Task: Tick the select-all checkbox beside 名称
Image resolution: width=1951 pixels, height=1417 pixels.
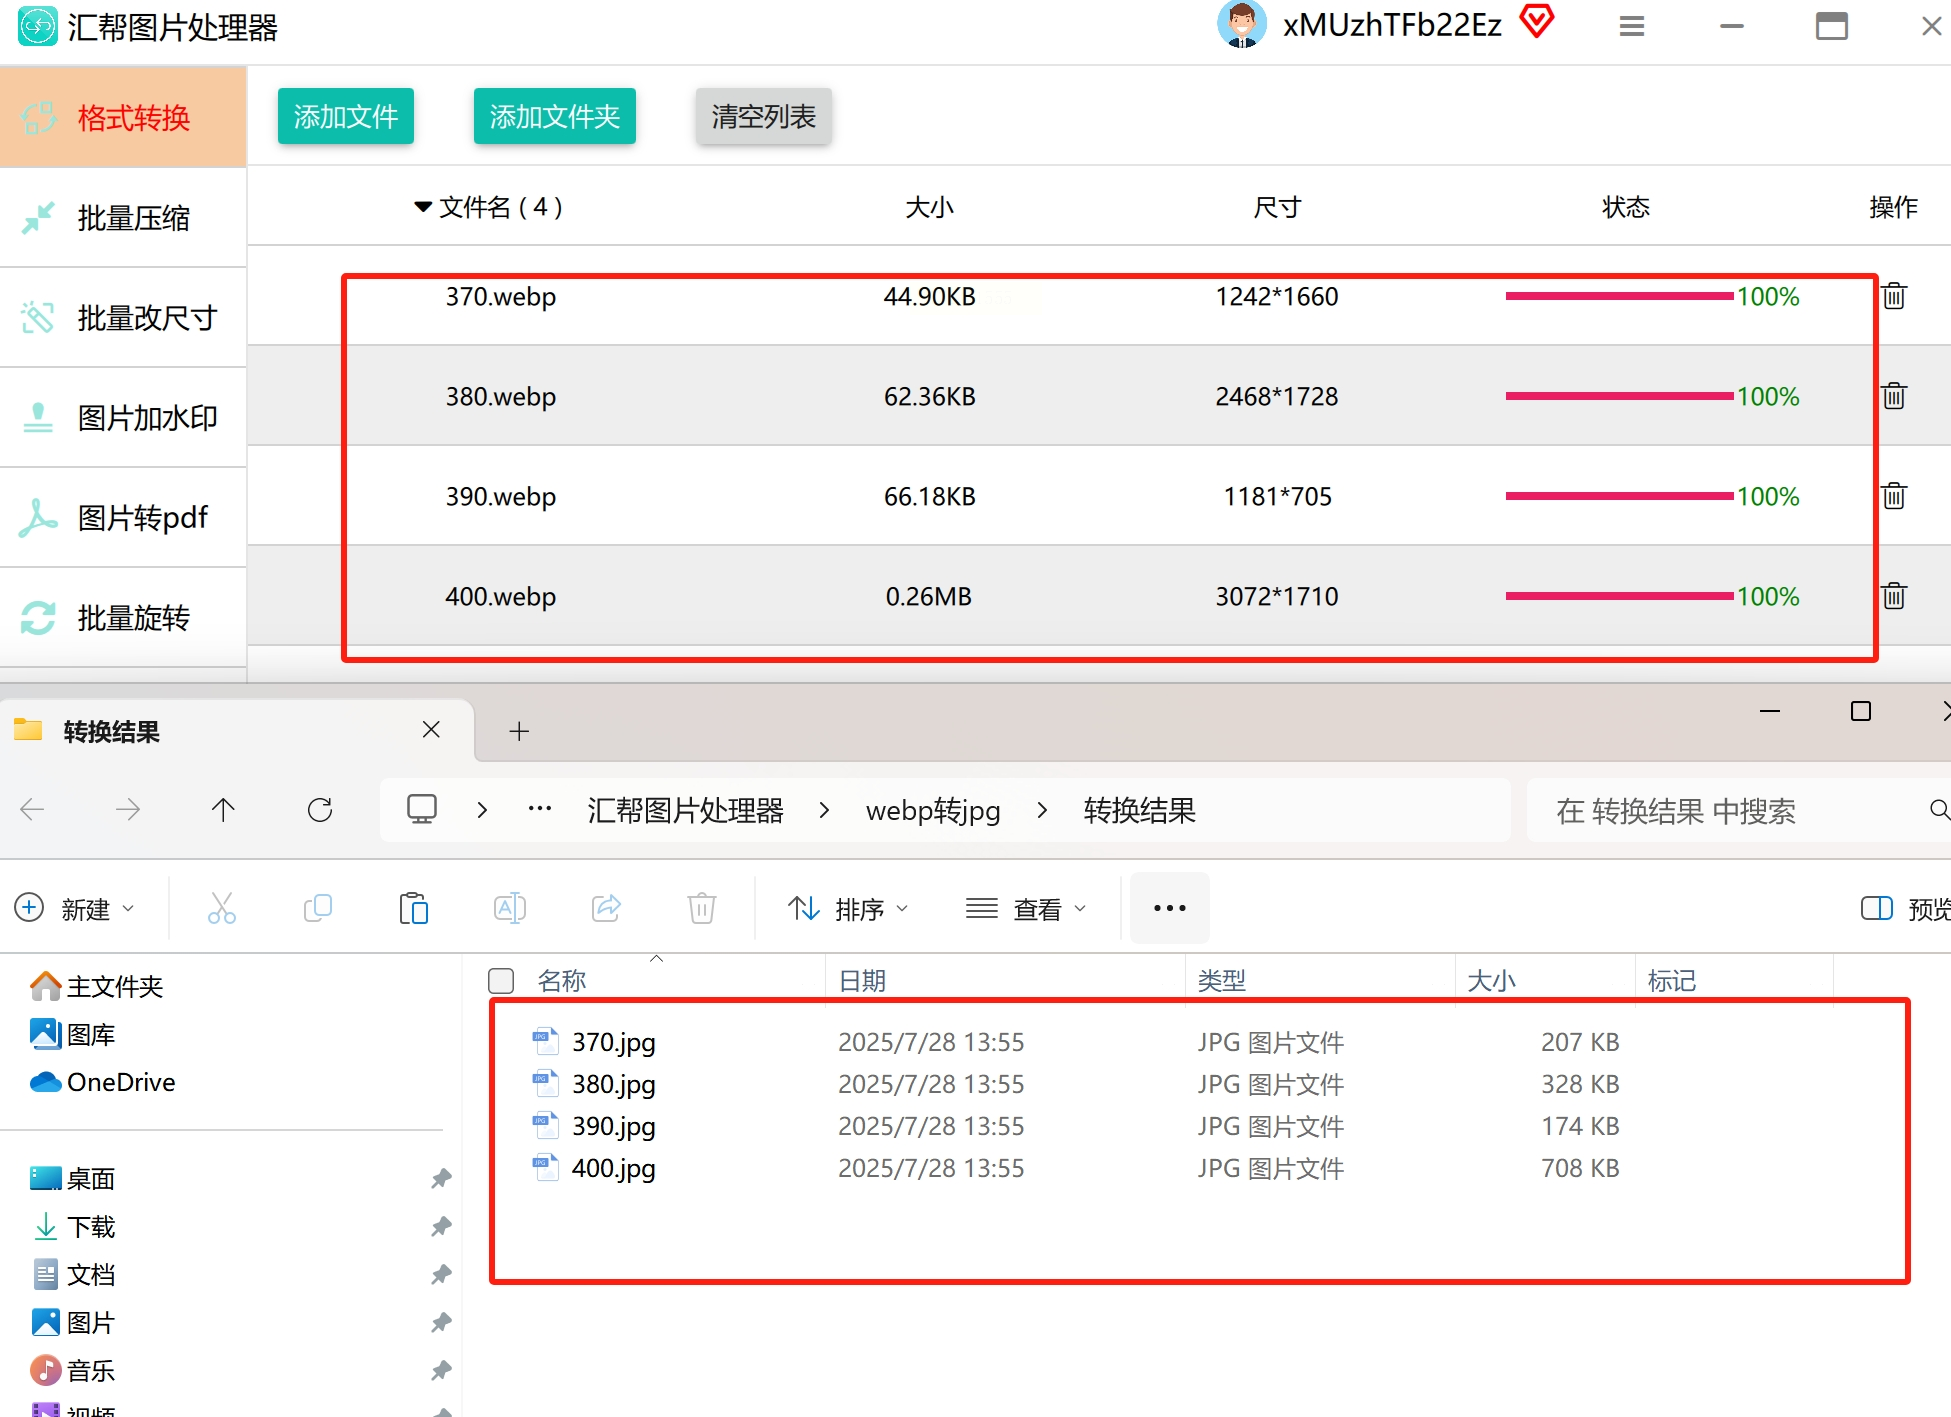Action: (x=501, y=981)
